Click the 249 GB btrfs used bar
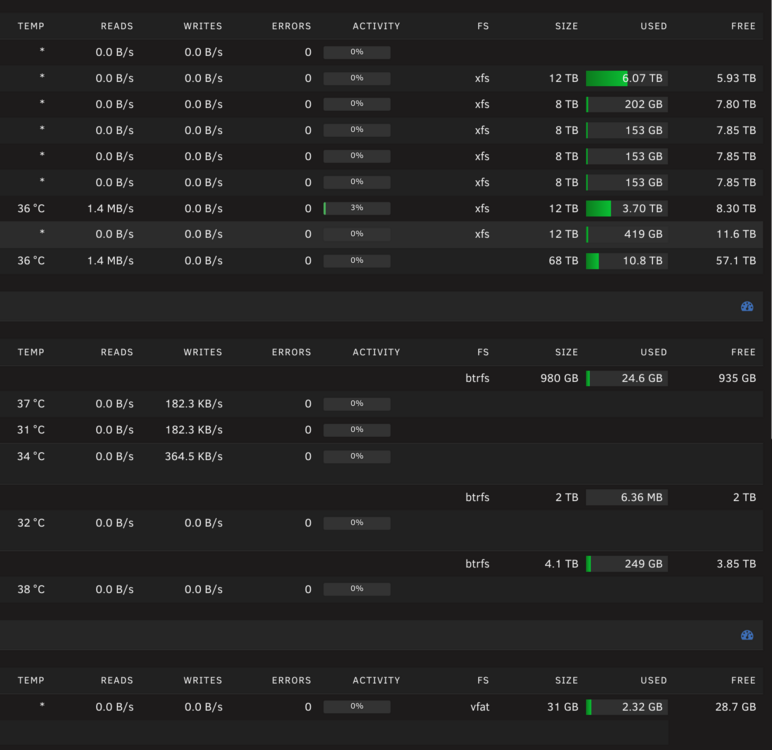This screenshot has height=750, width=772. click(x=627, y=564)
